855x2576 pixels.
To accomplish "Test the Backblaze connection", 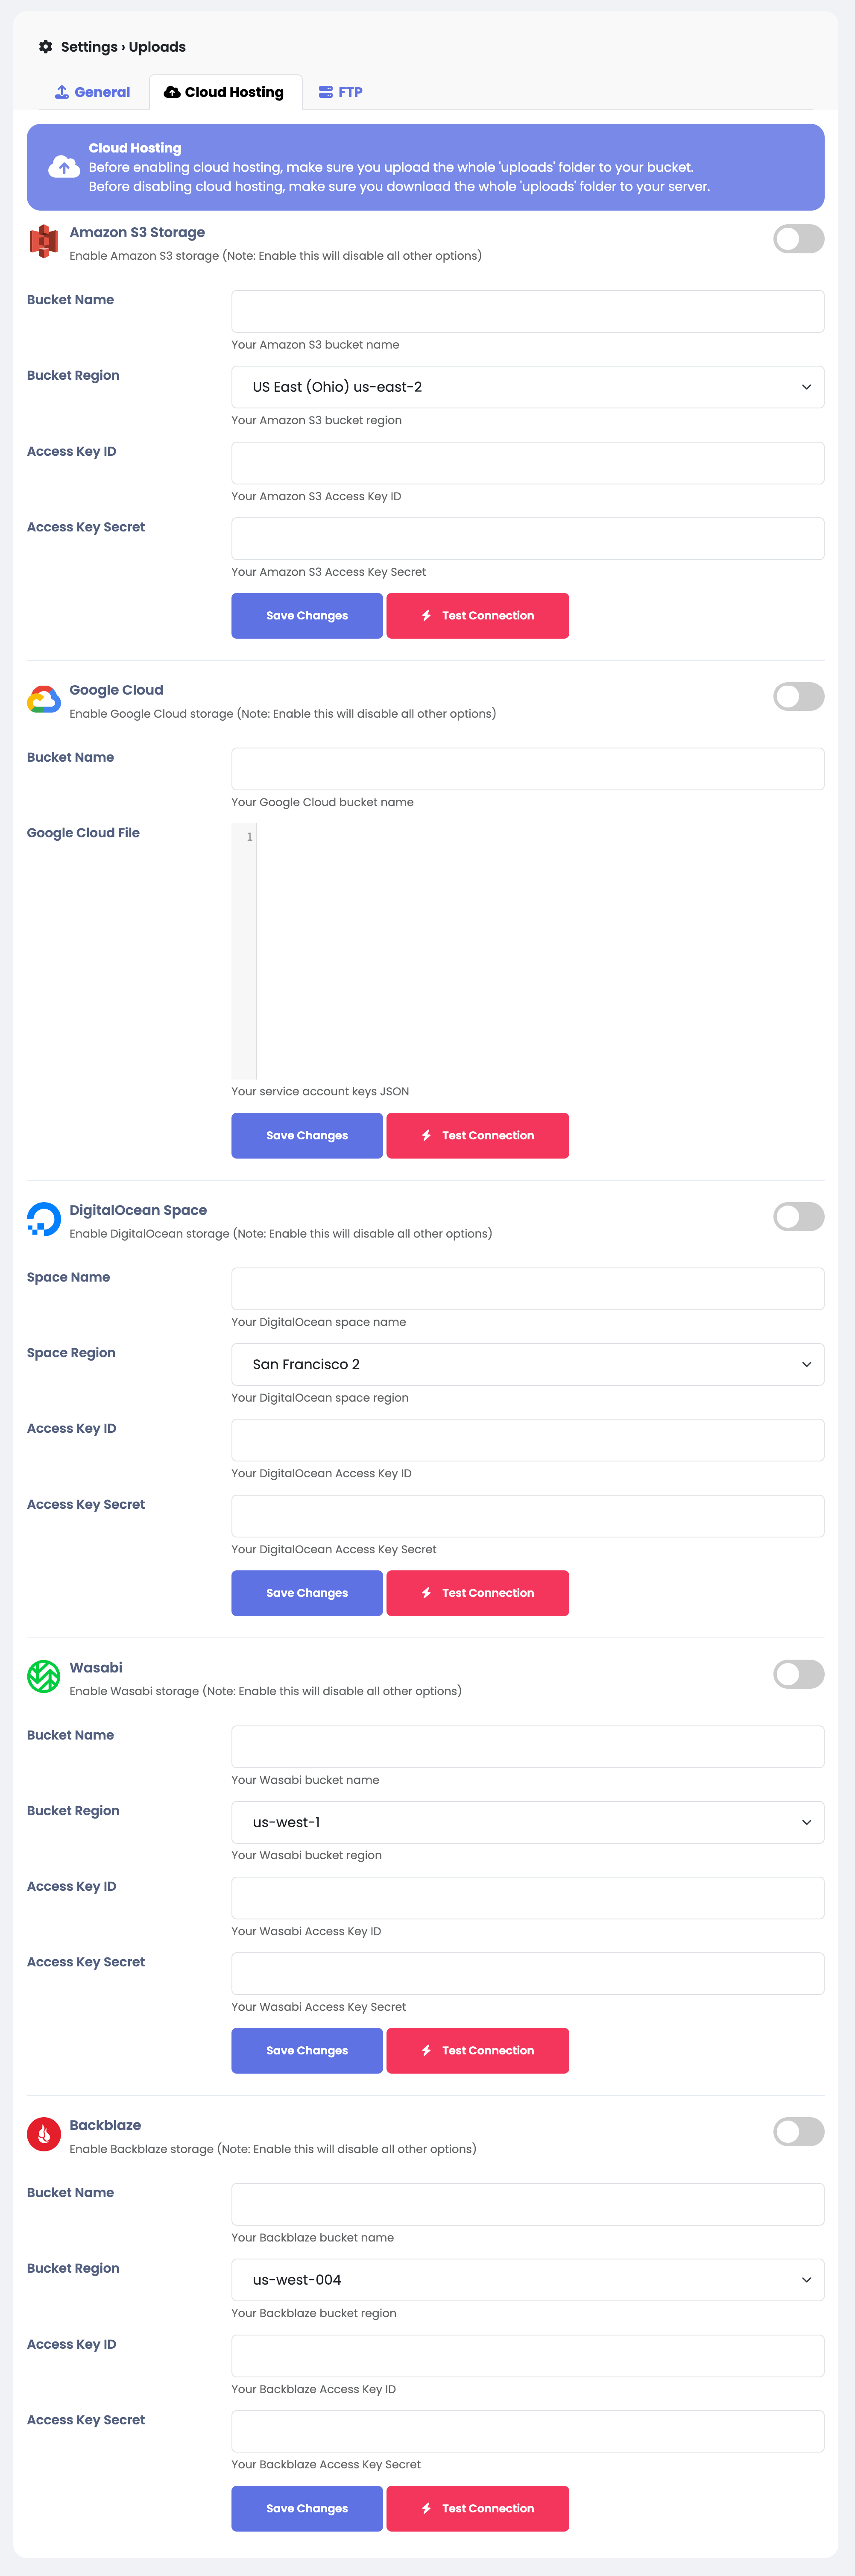I will click(477, 2508).
